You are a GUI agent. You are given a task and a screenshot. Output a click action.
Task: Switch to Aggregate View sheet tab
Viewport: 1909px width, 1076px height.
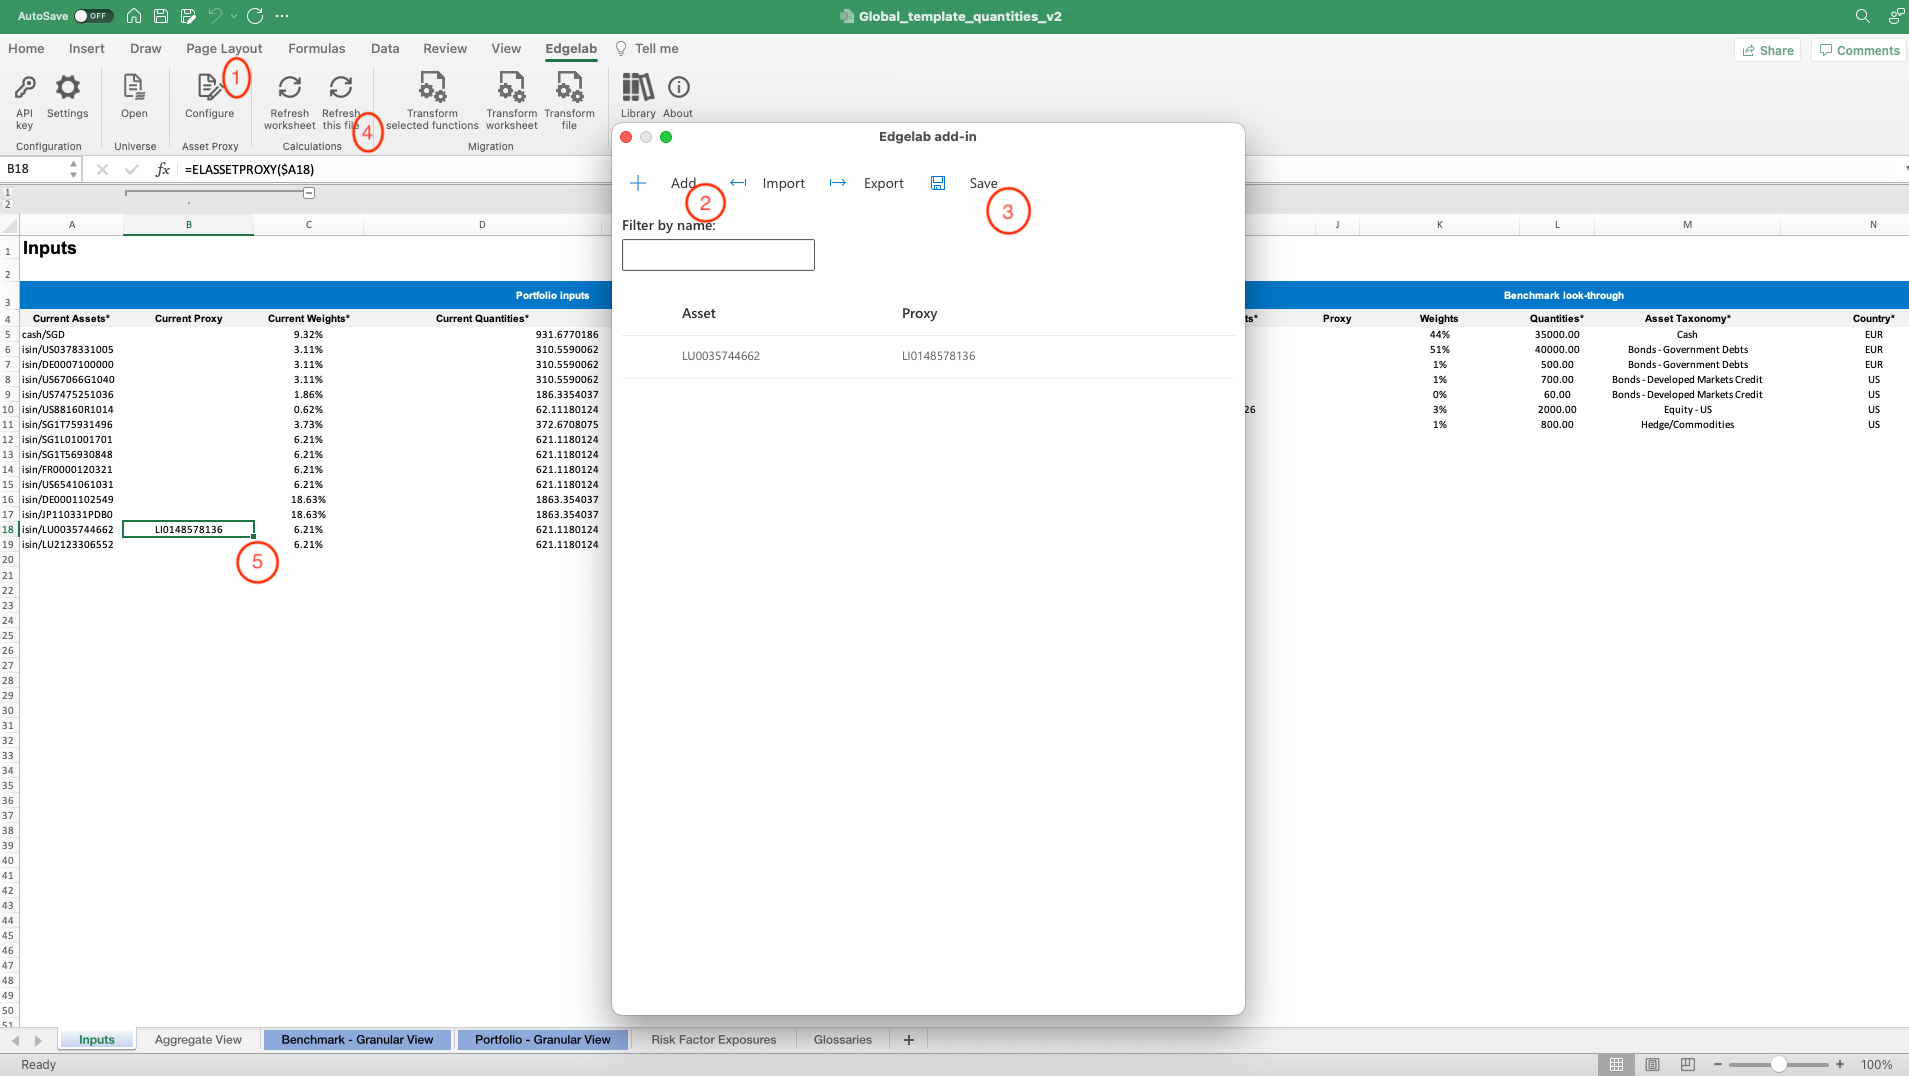[198, 1040]
